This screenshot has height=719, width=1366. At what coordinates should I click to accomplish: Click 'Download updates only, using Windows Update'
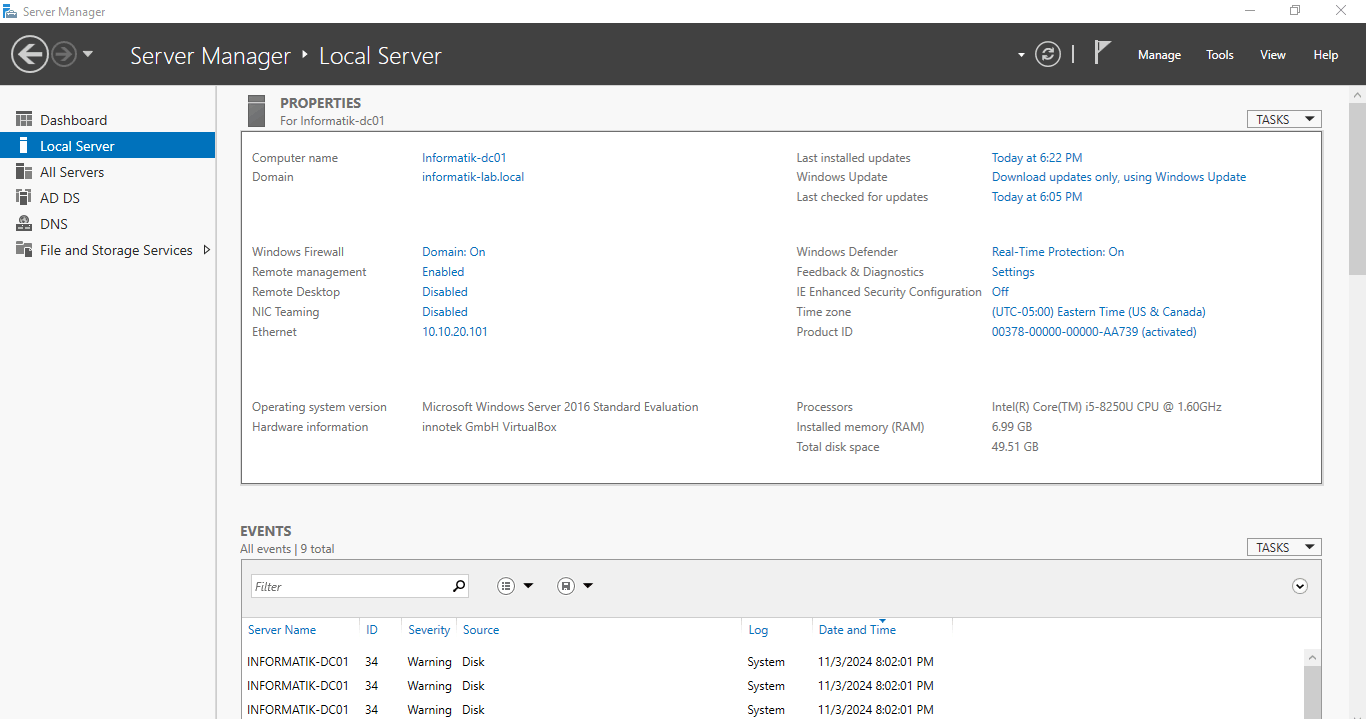click(1119, 177)
